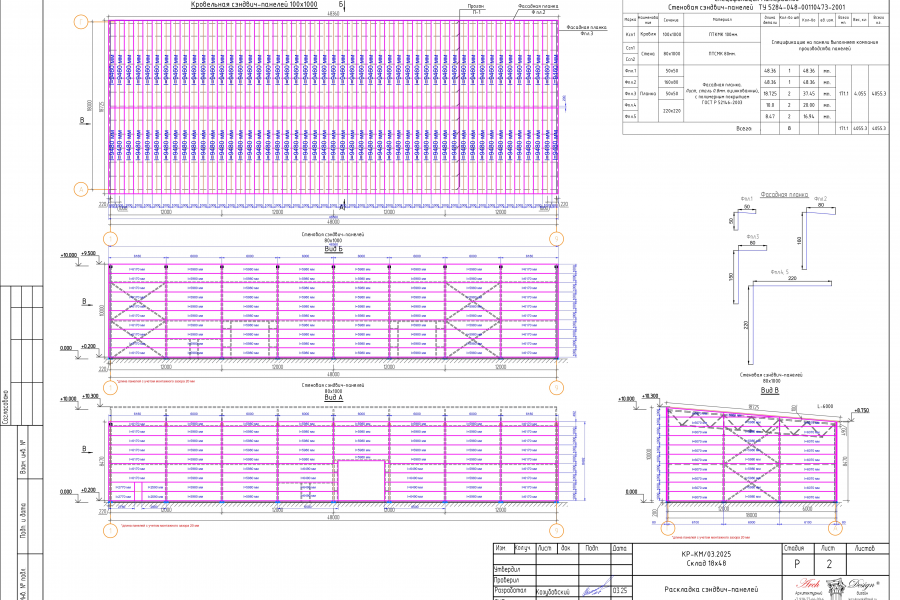
Task: Select axis marker circle 'А' beside roof plan
Action: click(x=81, y=189)
